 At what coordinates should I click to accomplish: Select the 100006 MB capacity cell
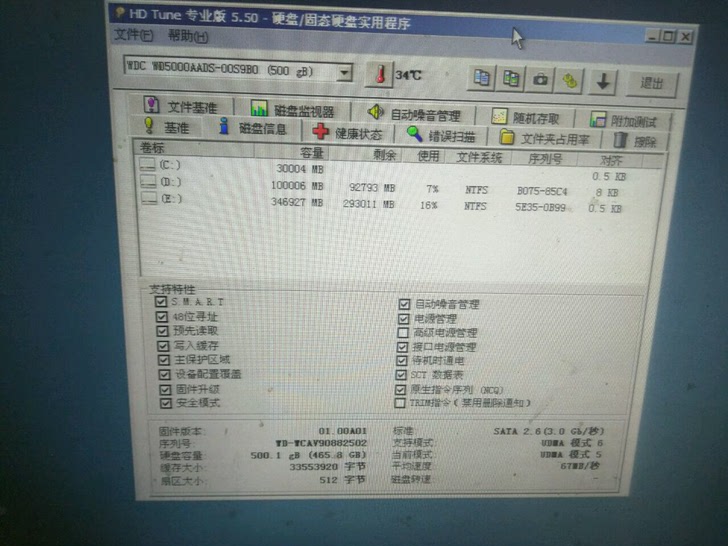coord(297,186)
